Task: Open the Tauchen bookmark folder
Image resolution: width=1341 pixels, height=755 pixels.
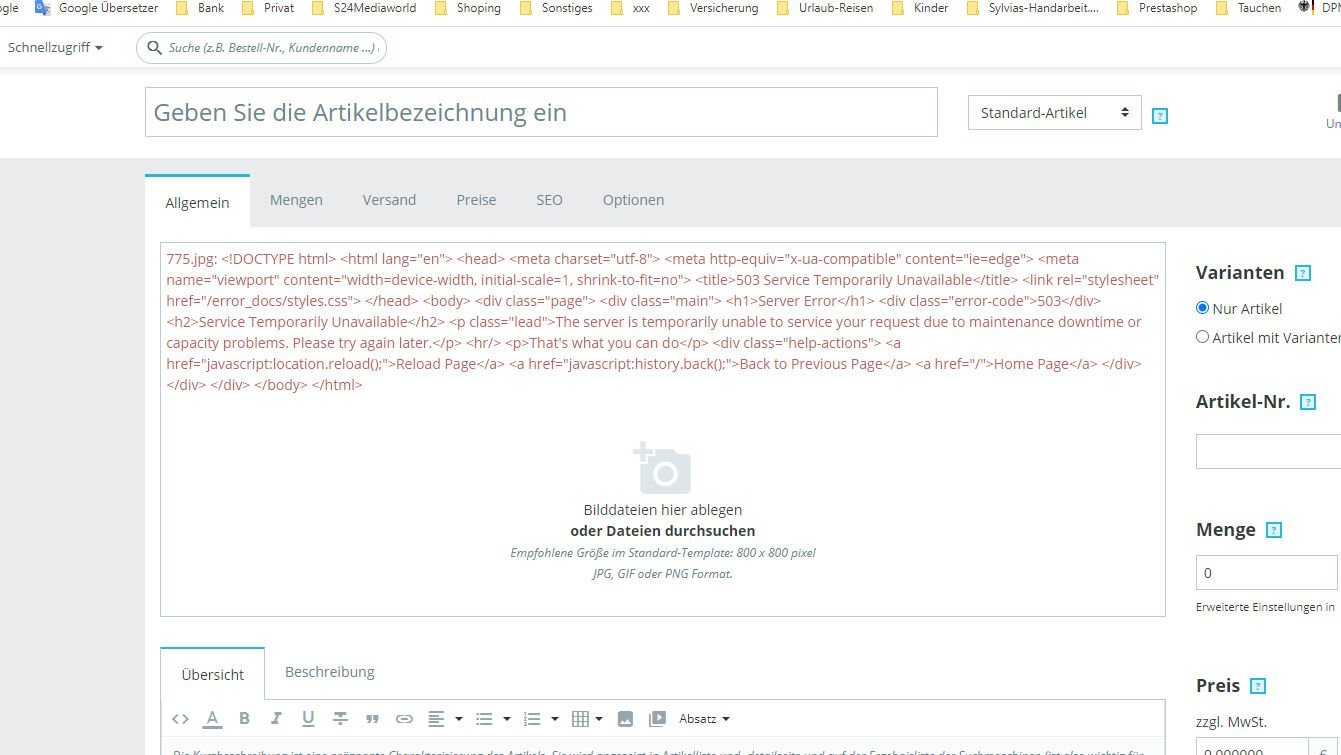Action: pos(1248,8)
